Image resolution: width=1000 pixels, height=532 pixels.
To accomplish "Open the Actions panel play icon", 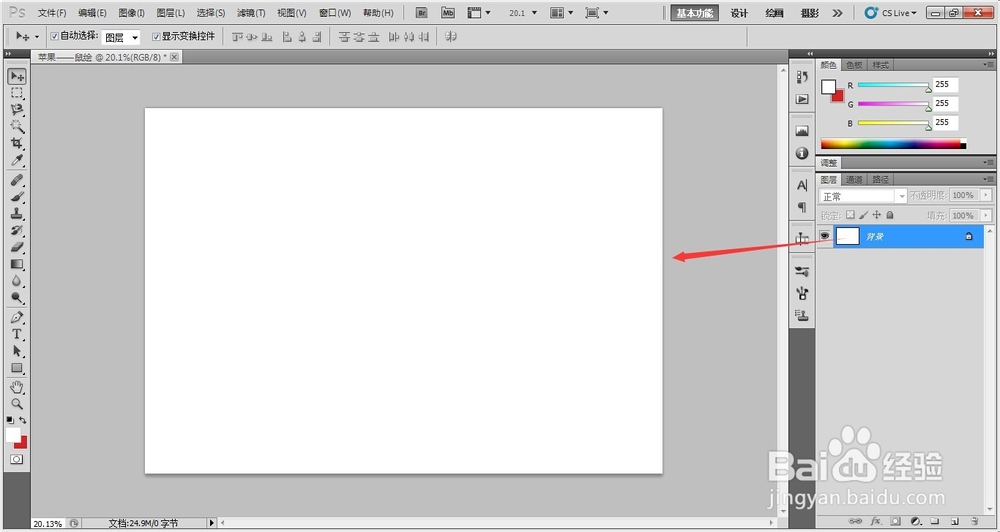I will [x=802, y=100].
